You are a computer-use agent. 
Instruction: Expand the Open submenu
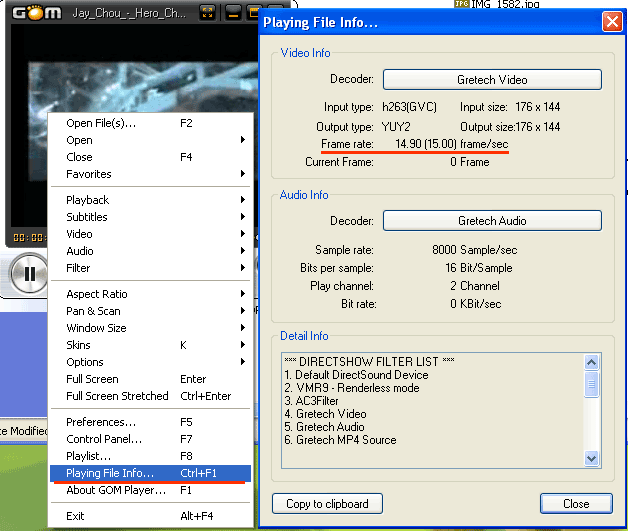[x=150, y=140]
